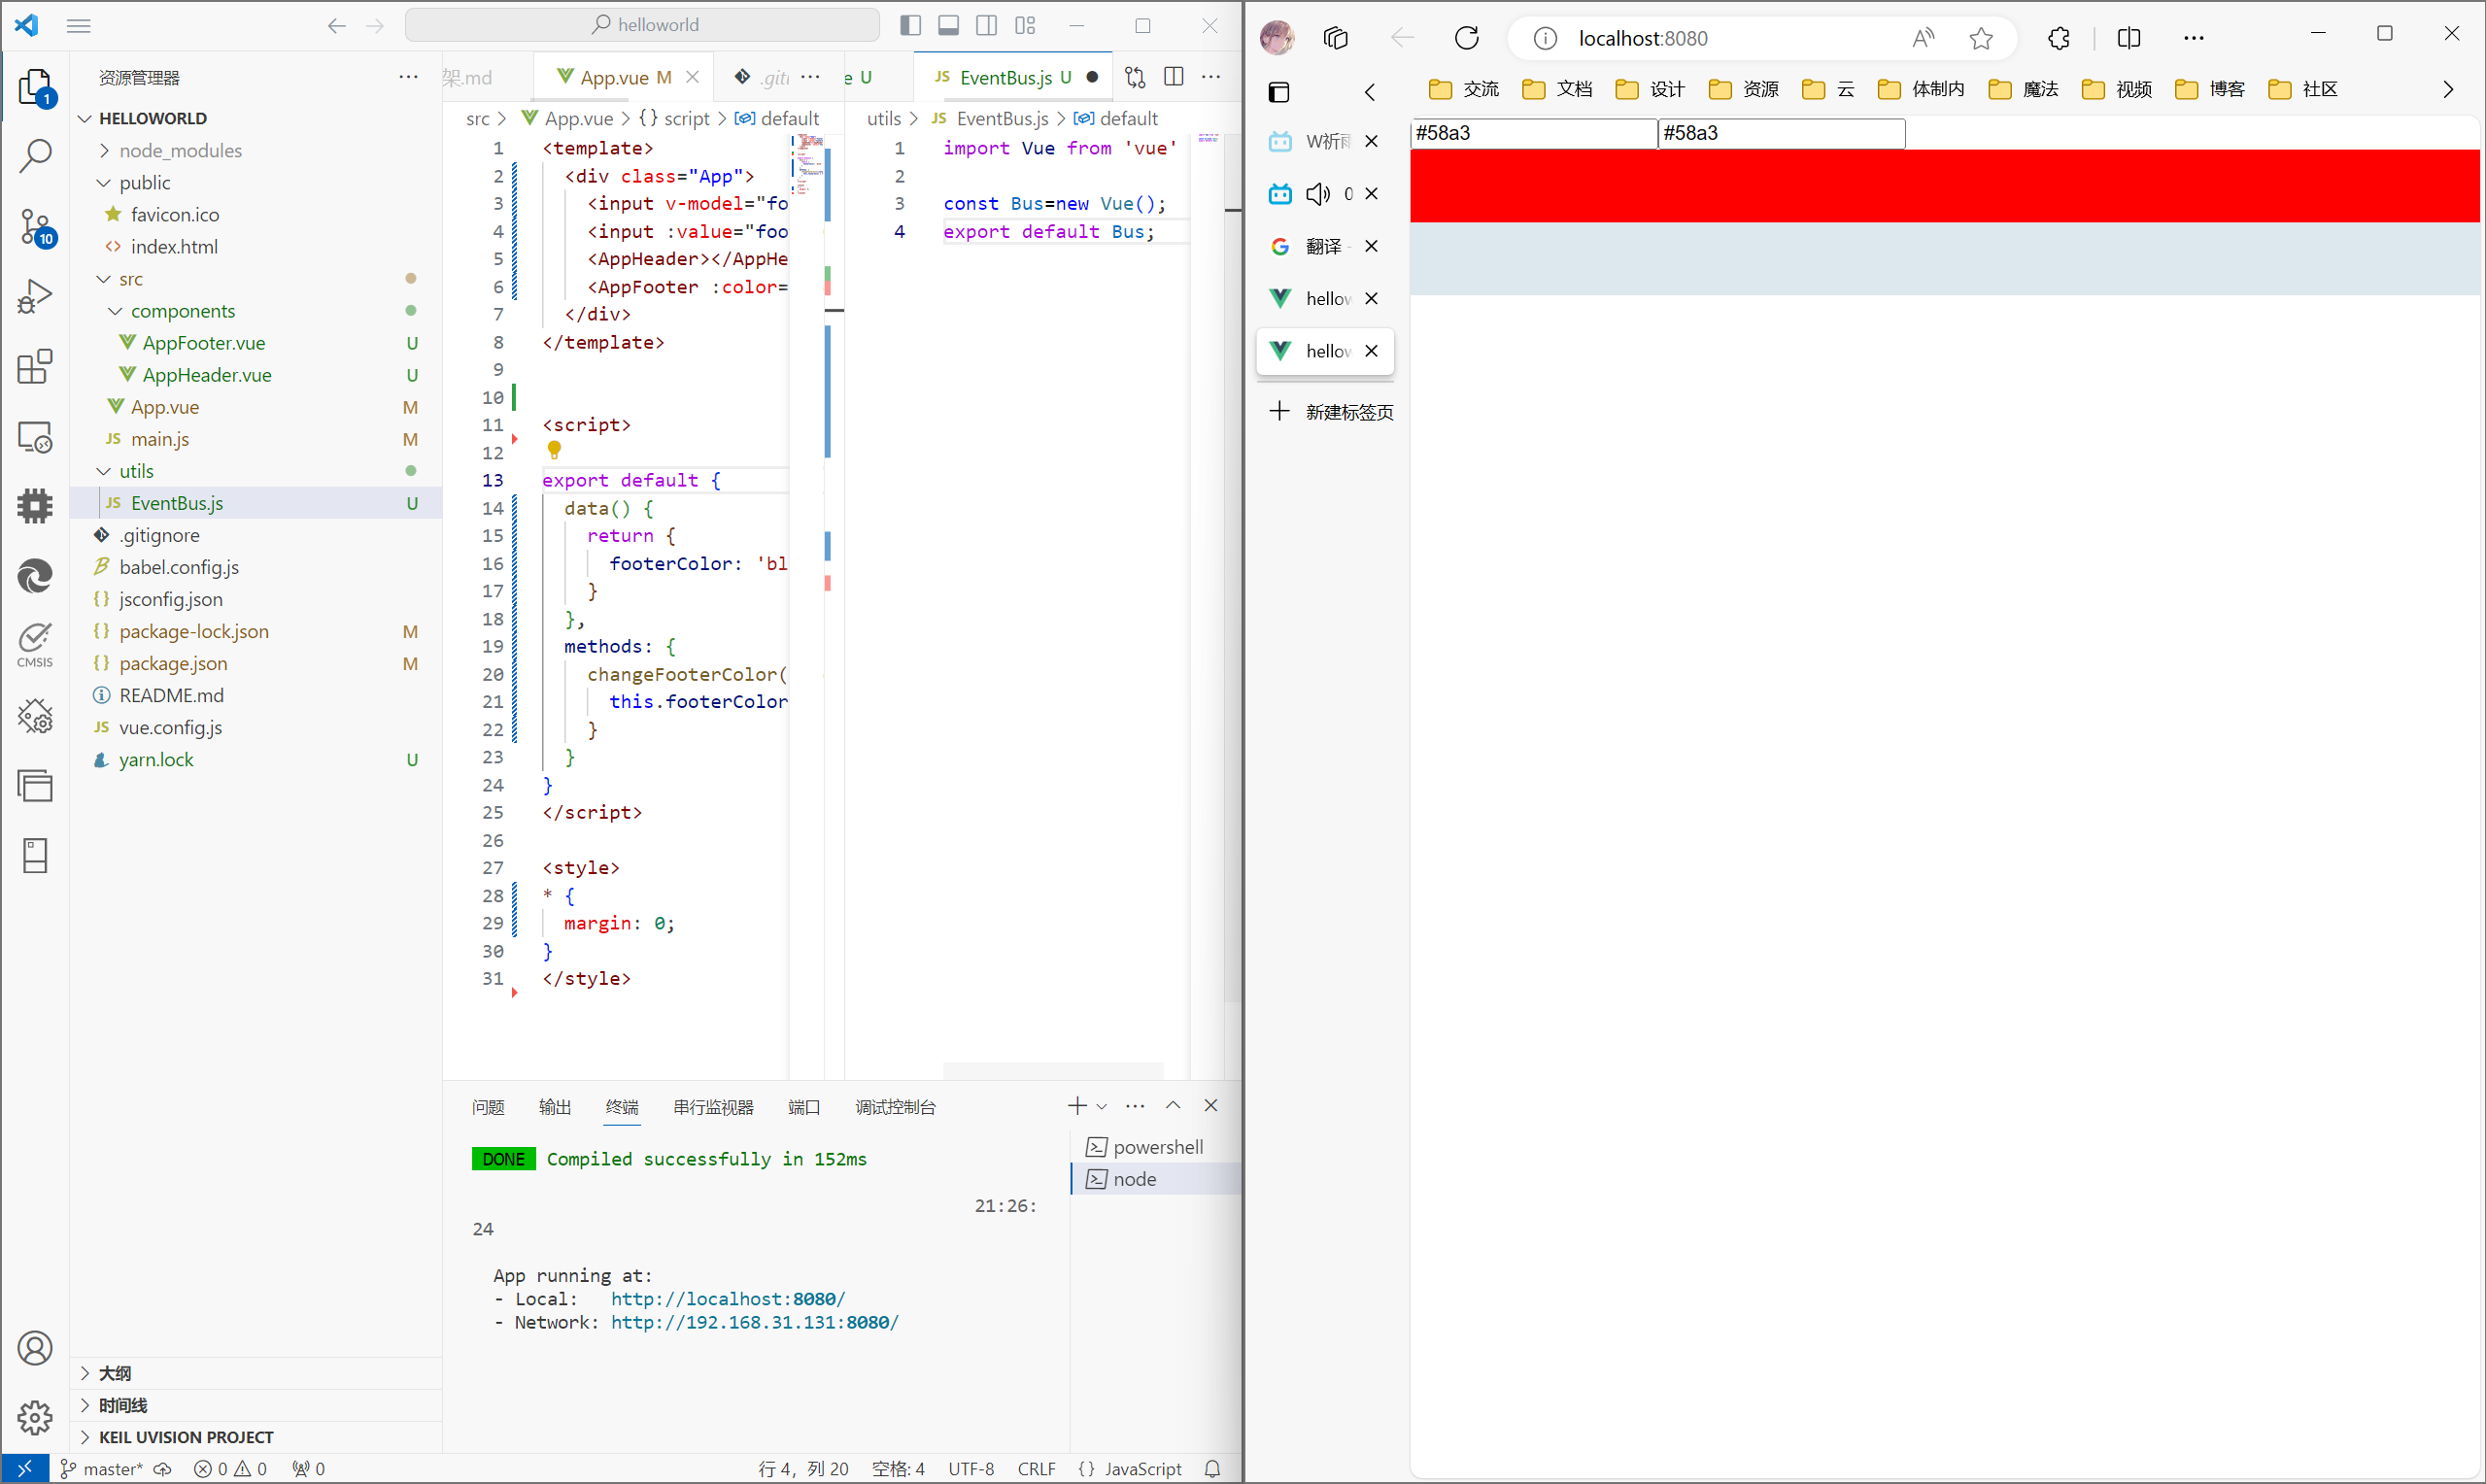Open the 调试控制台 debug console tab
This screenshot has width=2486, height=1484.
[895, 1107]
